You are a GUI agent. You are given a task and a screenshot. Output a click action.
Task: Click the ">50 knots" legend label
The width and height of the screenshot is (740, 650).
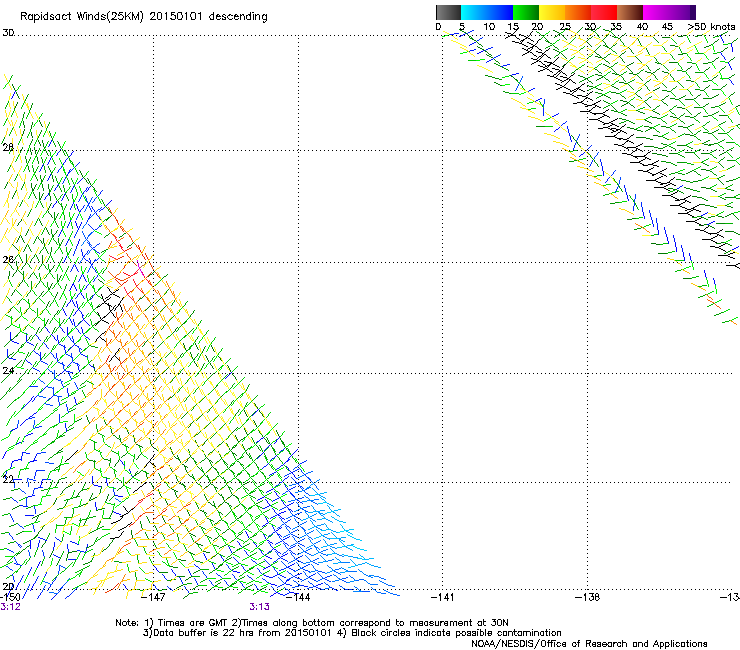coord(711,27)
